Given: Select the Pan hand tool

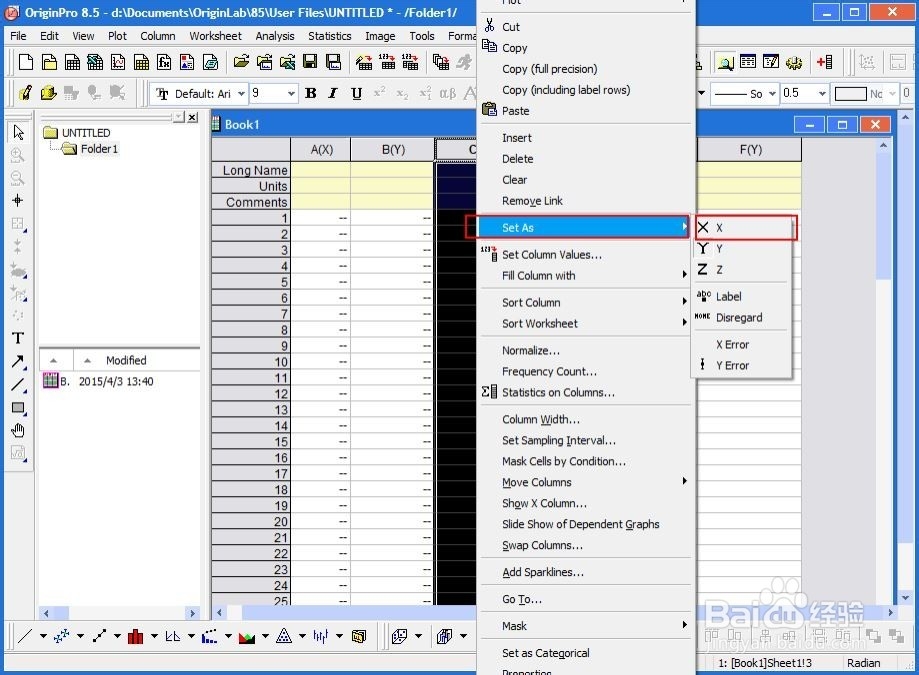Looking at the screenshot, I should [x=18, y=431].
